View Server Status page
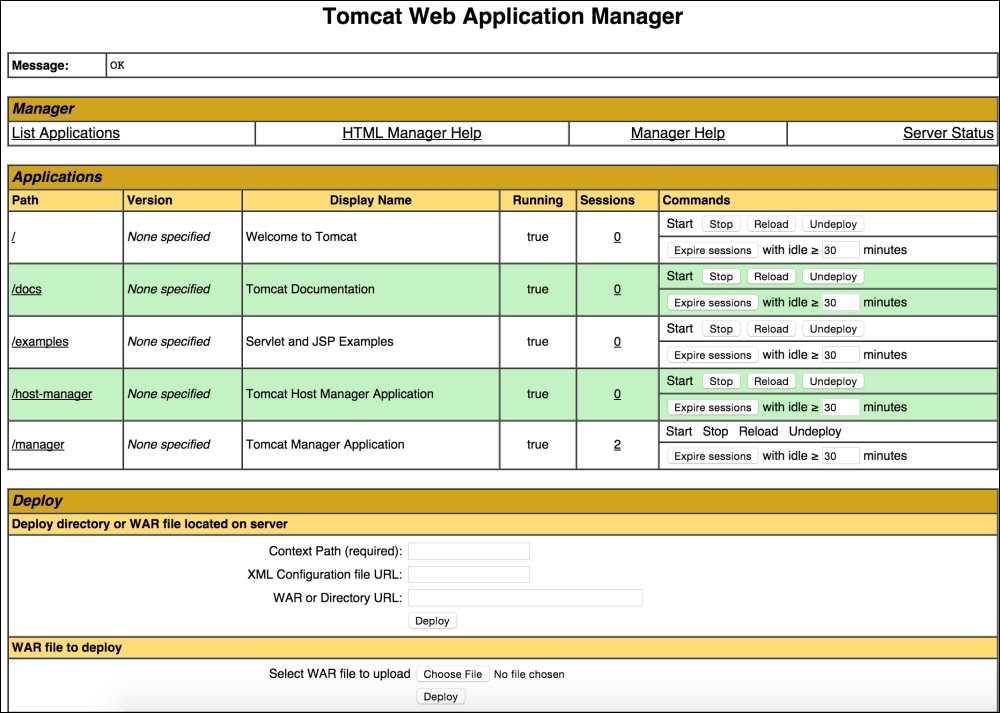Viewport: 1000px width, 713px height. click(948, 133)
